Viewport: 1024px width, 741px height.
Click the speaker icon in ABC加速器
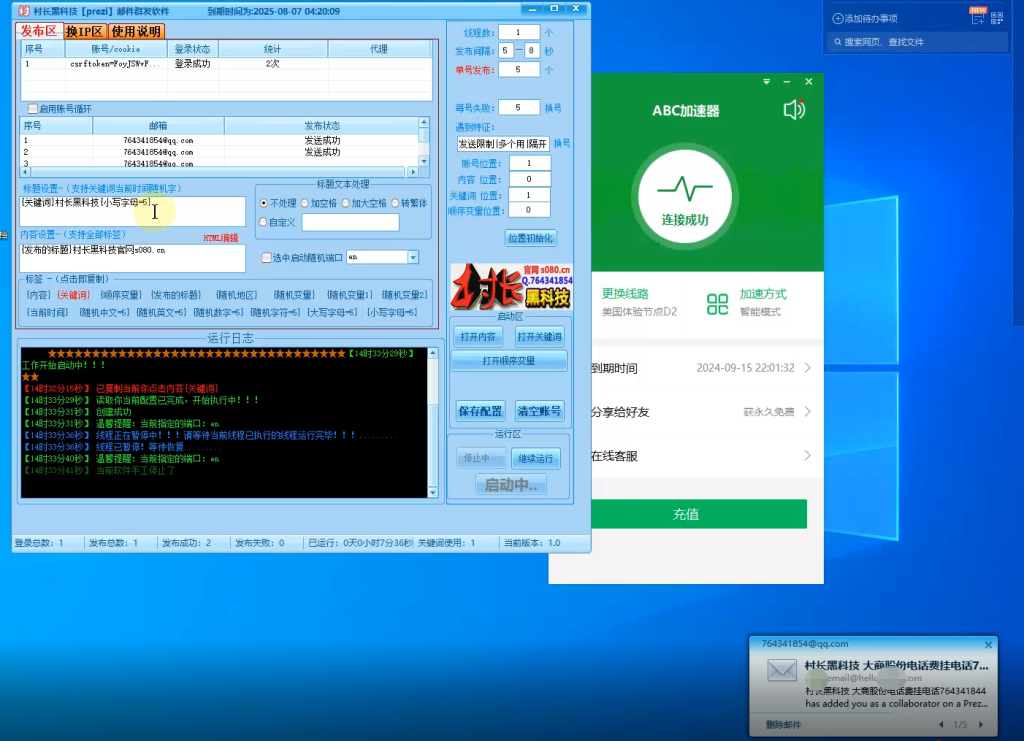pyautogui.click(x=794, y=110)
